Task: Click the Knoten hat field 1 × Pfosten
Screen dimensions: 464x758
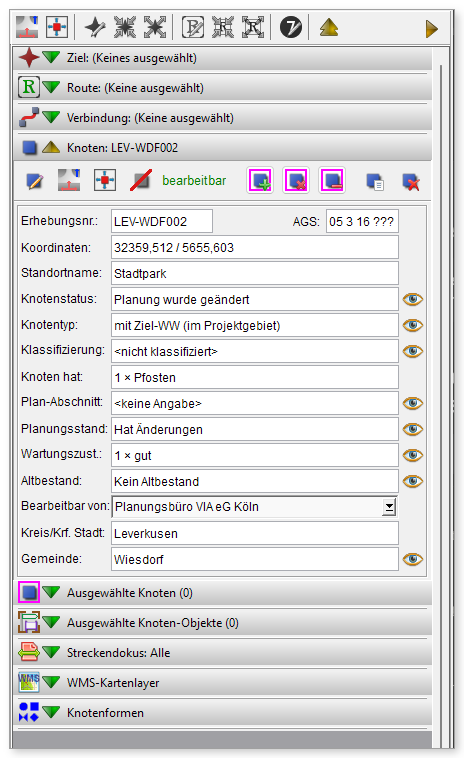Action: [x=255, y=378]
